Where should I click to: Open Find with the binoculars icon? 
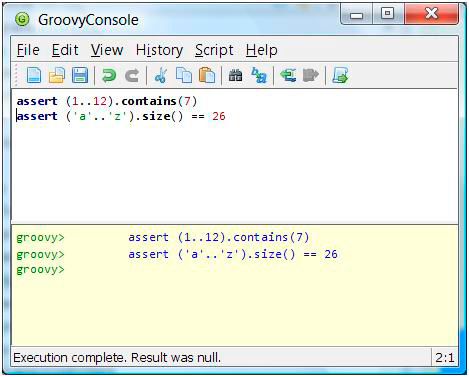point(235,75)
